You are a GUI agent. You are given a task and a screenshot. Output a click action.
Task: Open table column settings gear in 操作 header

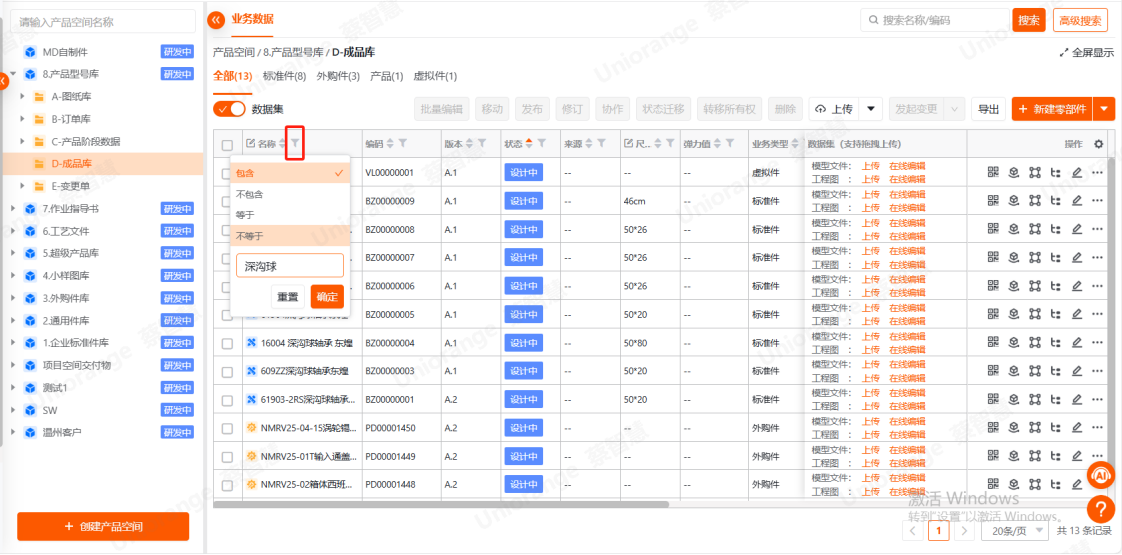1098,144
